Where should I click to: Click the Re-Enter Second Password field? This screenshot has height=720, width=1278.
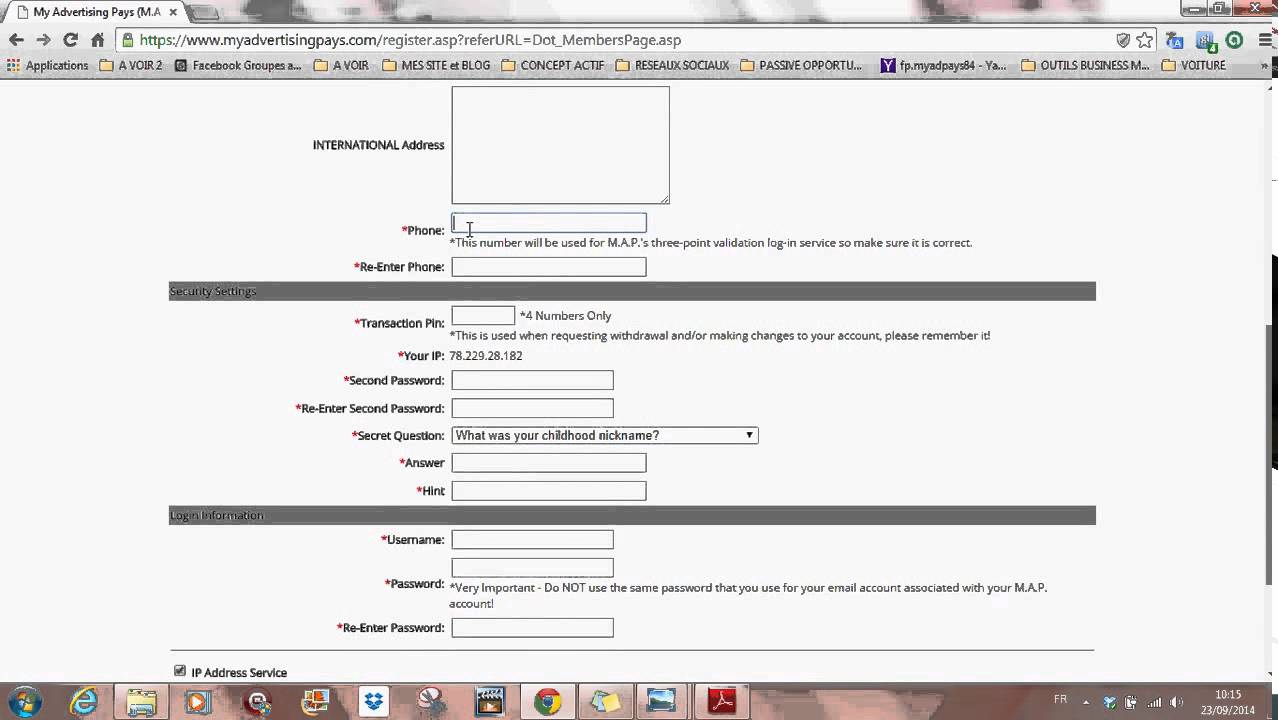point(532,408)
